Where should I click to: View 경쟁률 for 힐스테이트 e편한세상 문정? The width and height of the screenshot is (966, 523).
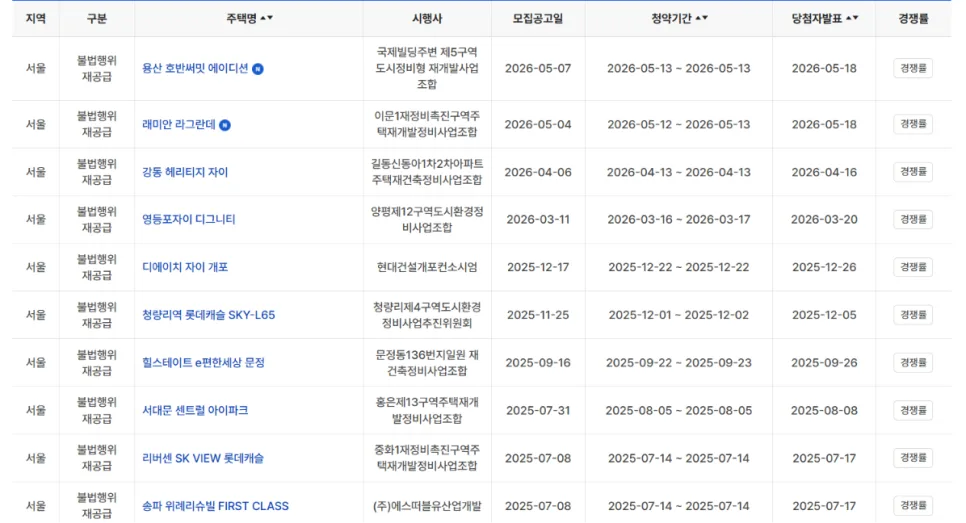913,362
